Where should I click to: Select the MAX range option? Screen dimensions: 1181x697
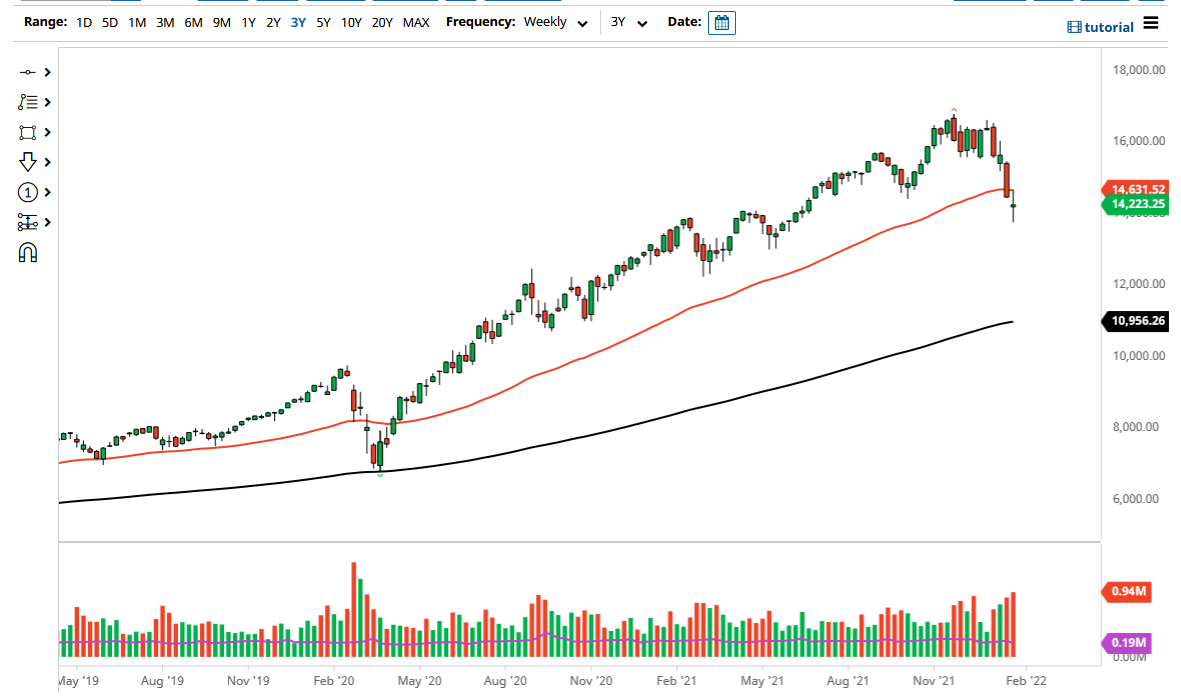(416, 21)
